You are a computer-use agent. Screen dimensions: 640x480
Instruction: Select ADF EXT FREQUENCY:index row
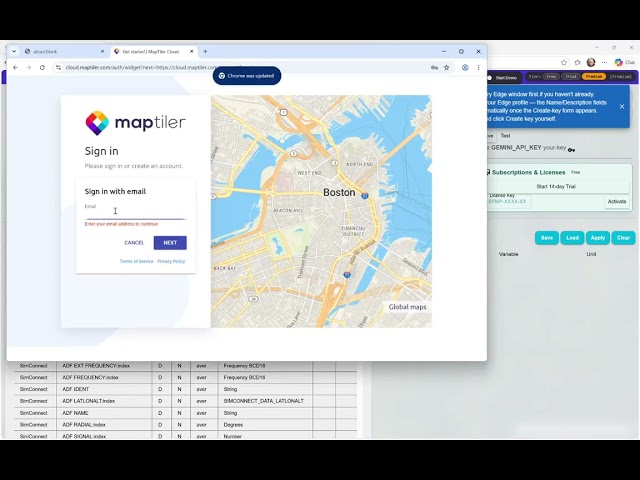click(x=186, y=366)
